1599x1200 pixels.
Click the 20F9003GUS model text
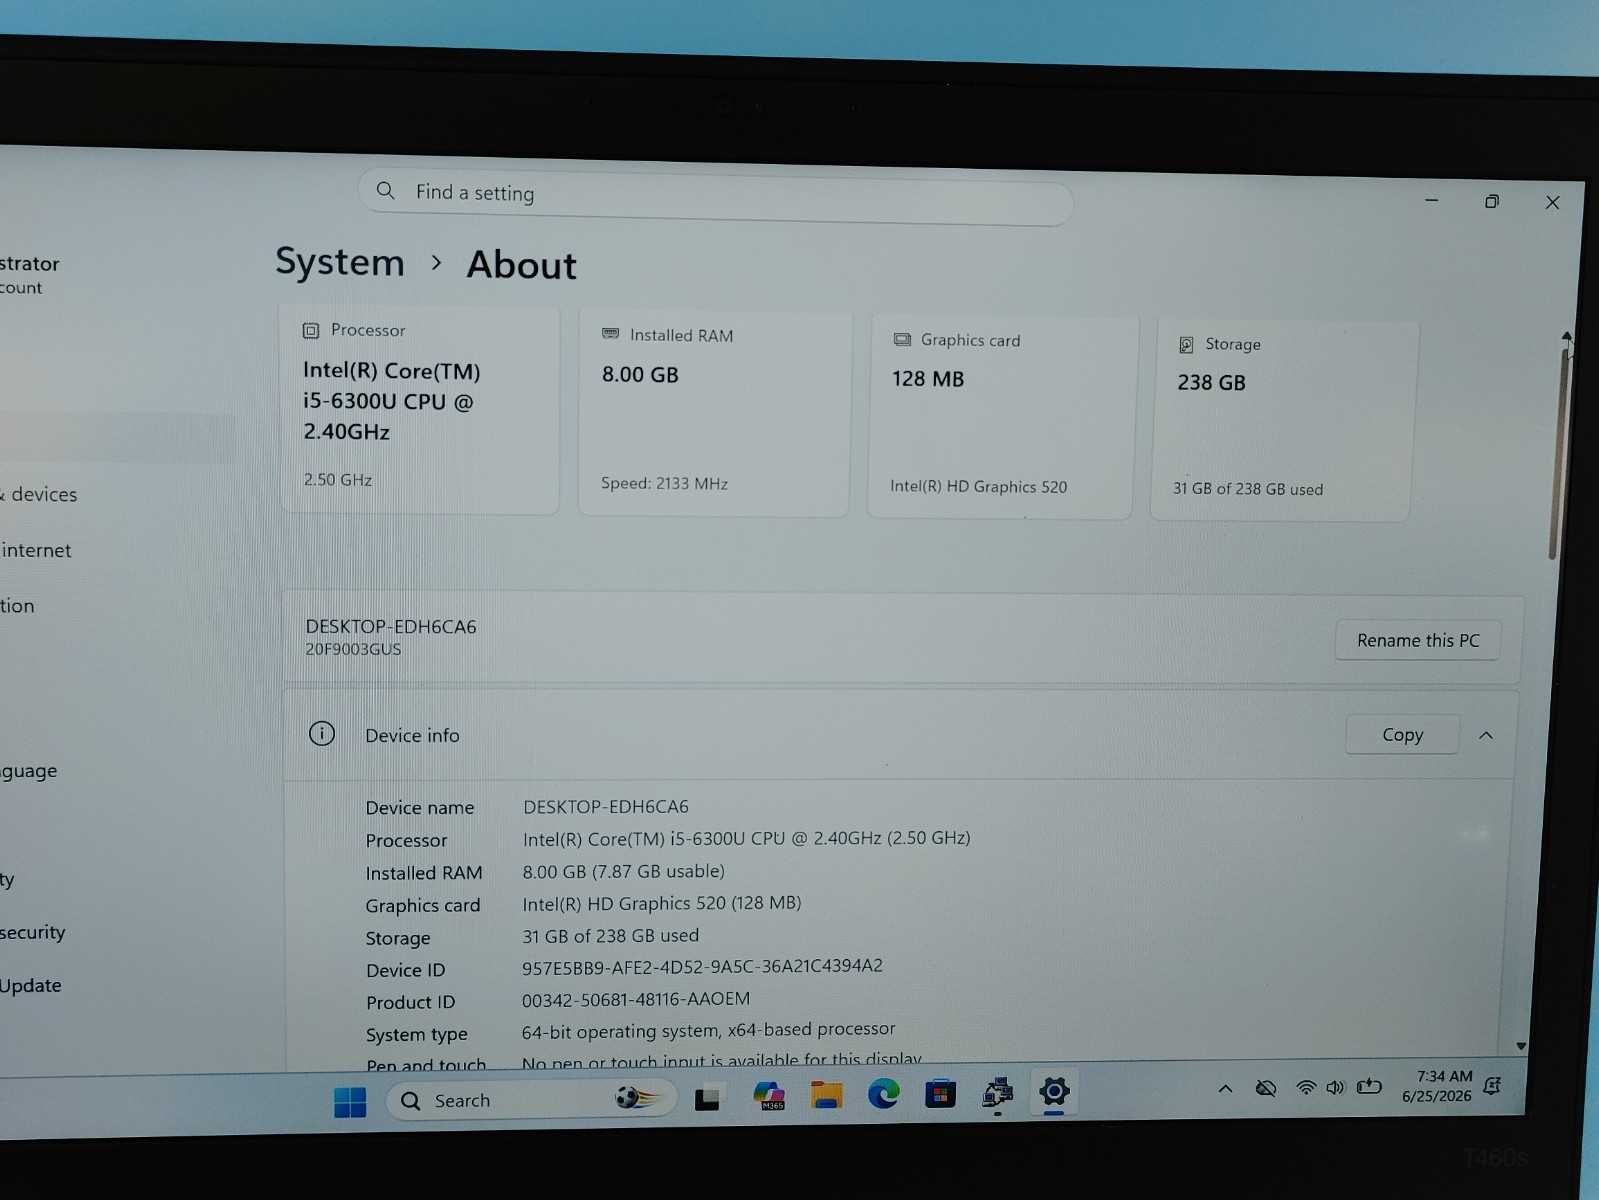[353, 649]
